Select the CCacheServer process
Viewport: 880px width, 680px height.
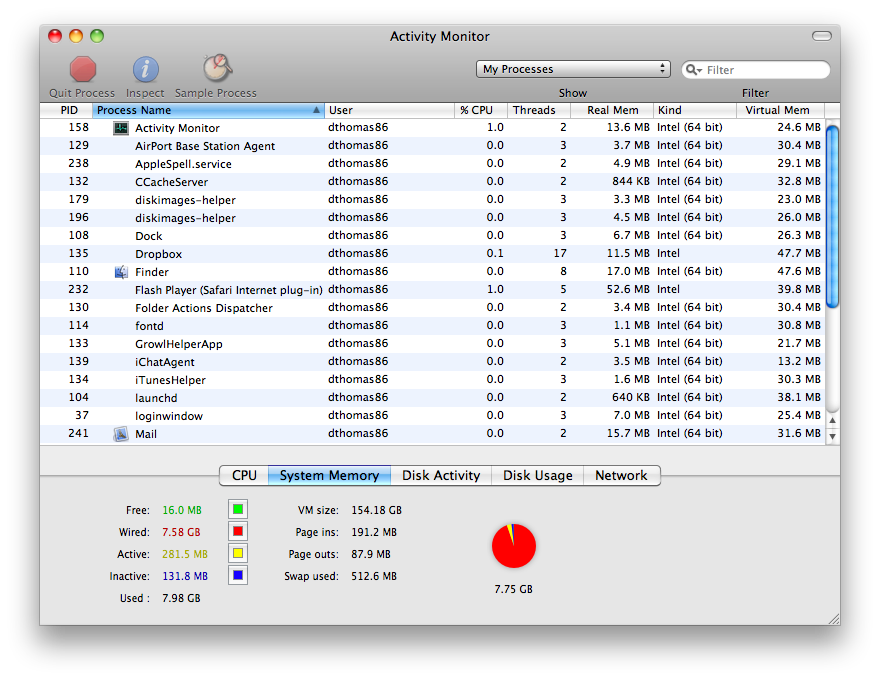tap(433, 182)
